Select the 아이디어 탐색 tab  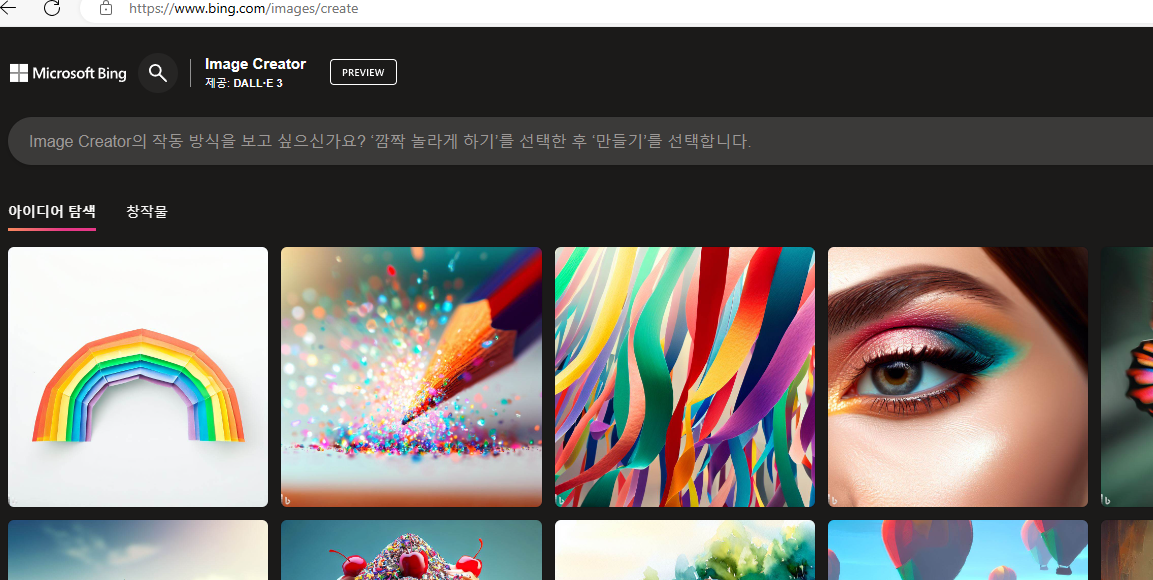point(51,212)
